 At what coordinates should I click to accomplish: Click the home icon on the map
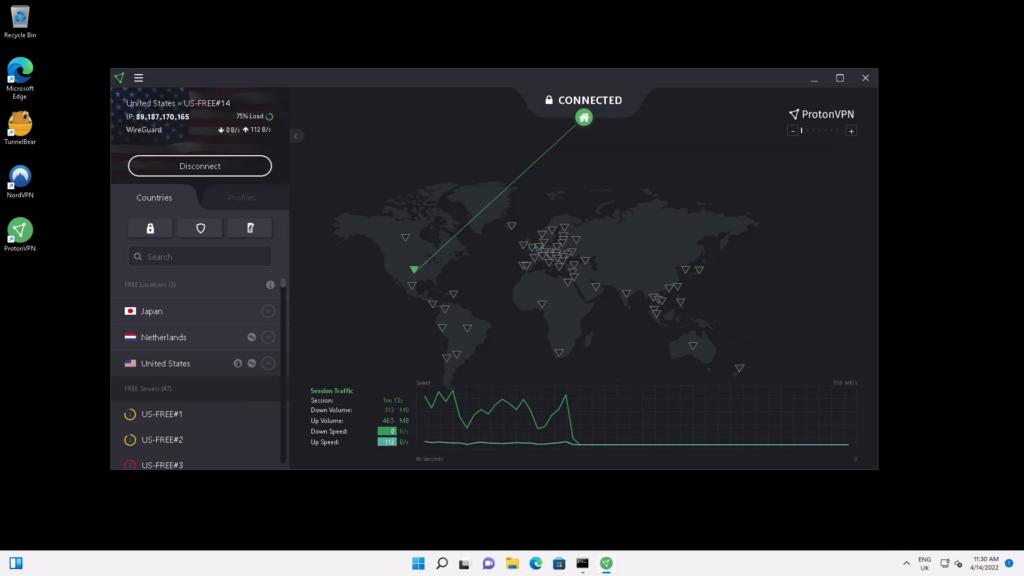(584, 118)
